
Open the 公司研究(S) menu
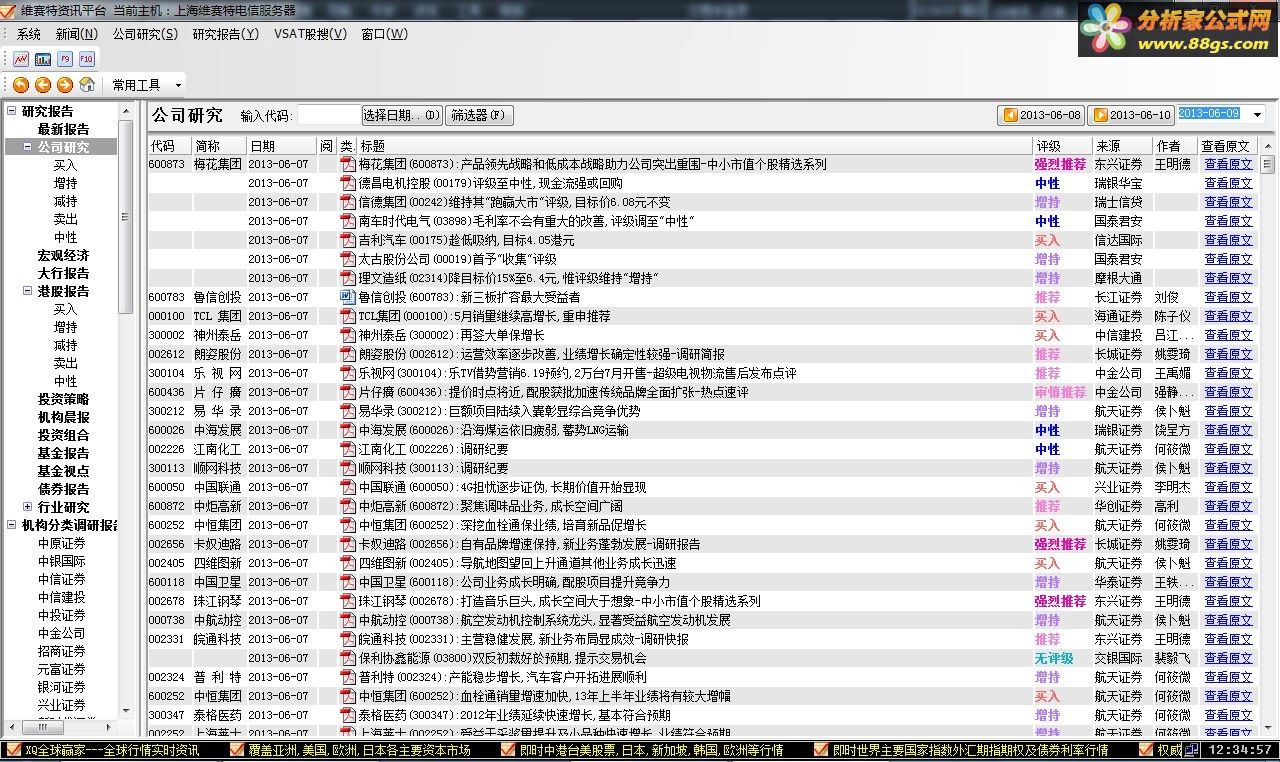[145, 34]
